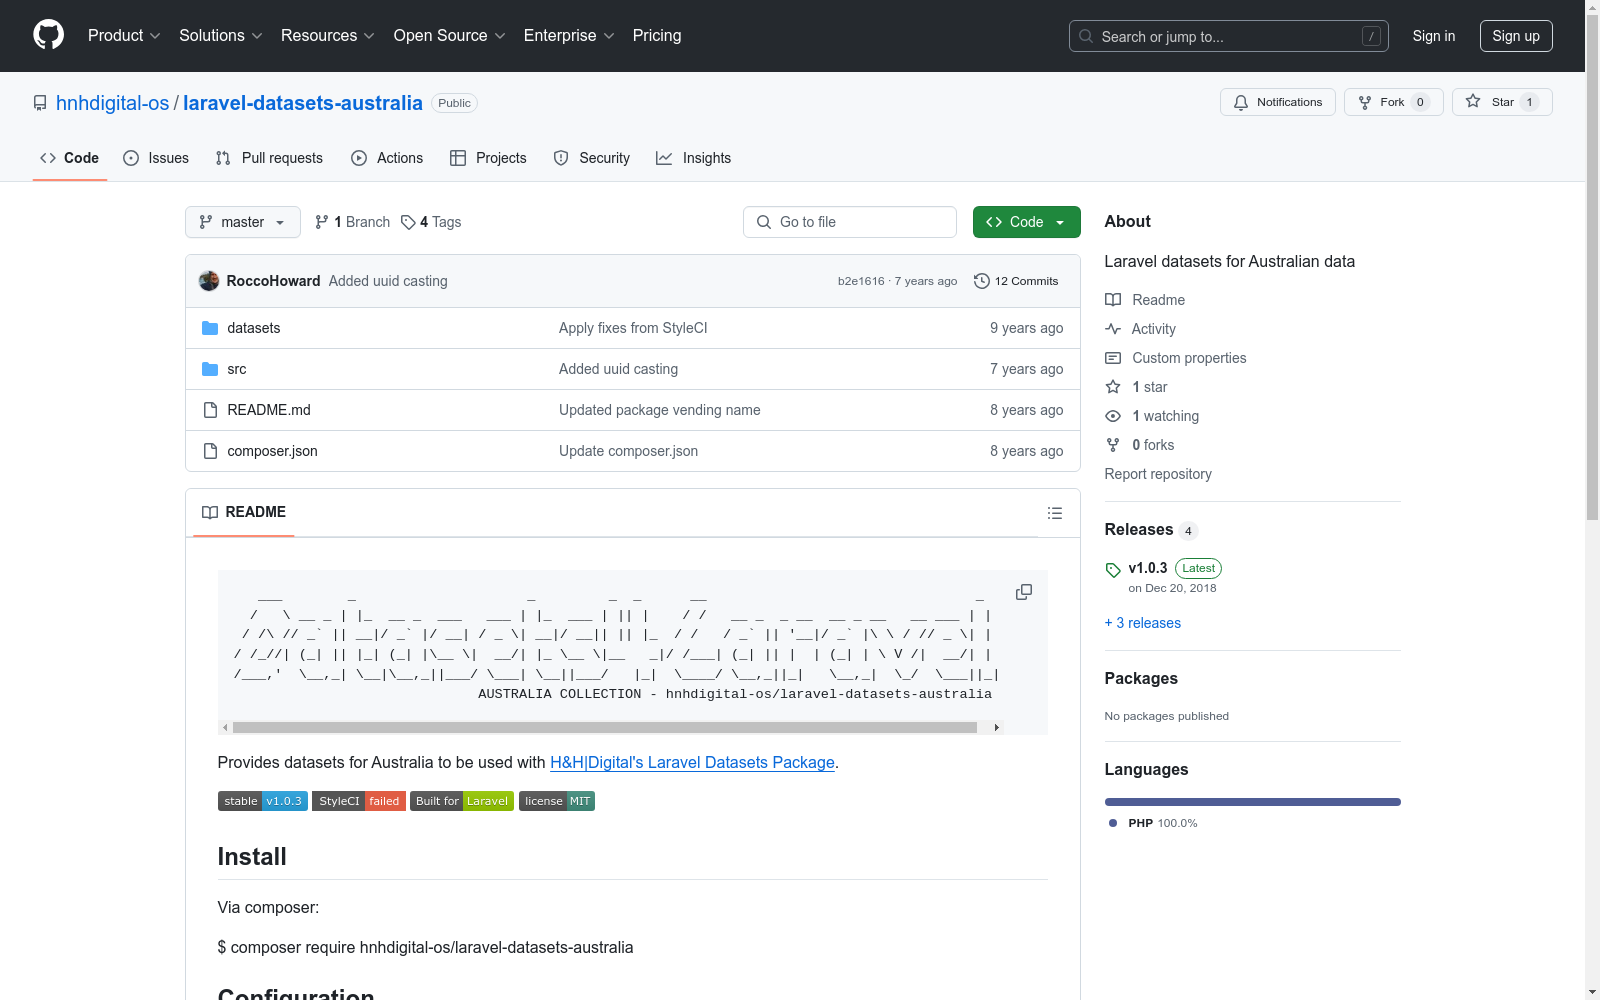Expand the Product menu
The width and height of the screenshot is (1600, 1000).
[124, 35]
